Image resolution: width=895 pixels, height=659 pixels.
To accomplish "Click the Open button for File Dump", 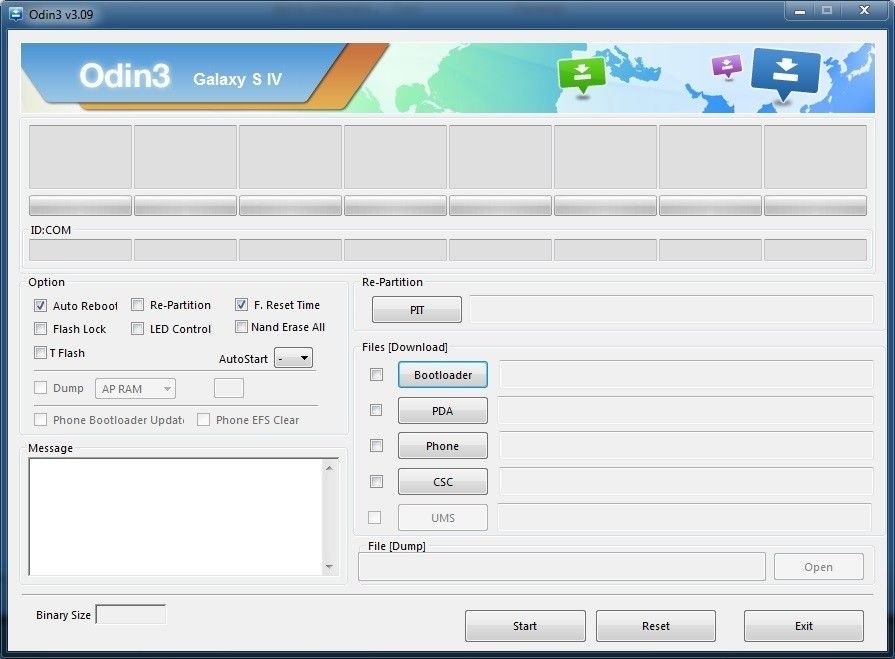I will [819, 567].
